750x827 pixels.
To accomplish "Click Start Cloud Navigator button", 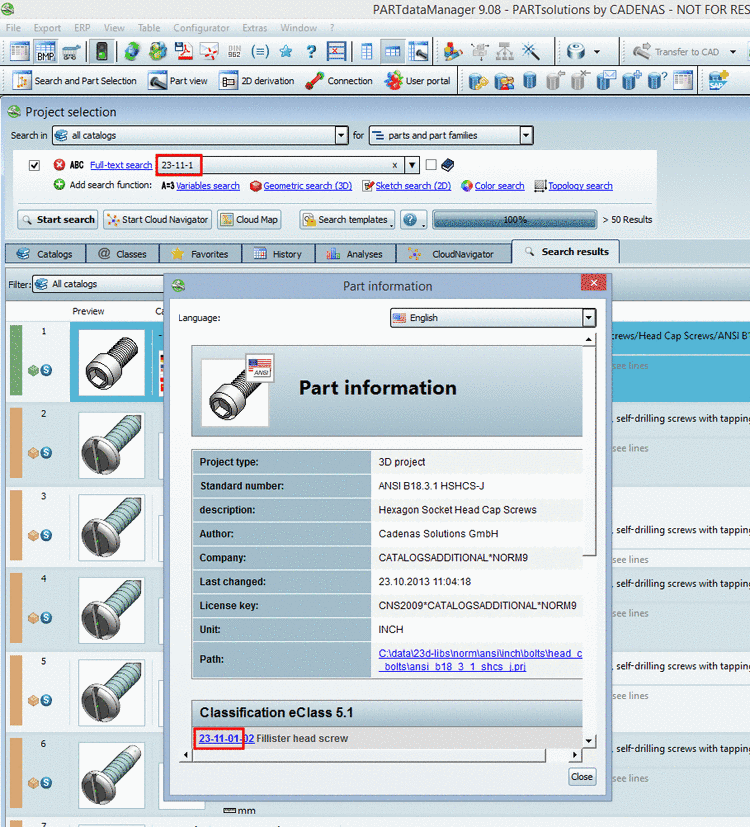I will tap(157, 219).
